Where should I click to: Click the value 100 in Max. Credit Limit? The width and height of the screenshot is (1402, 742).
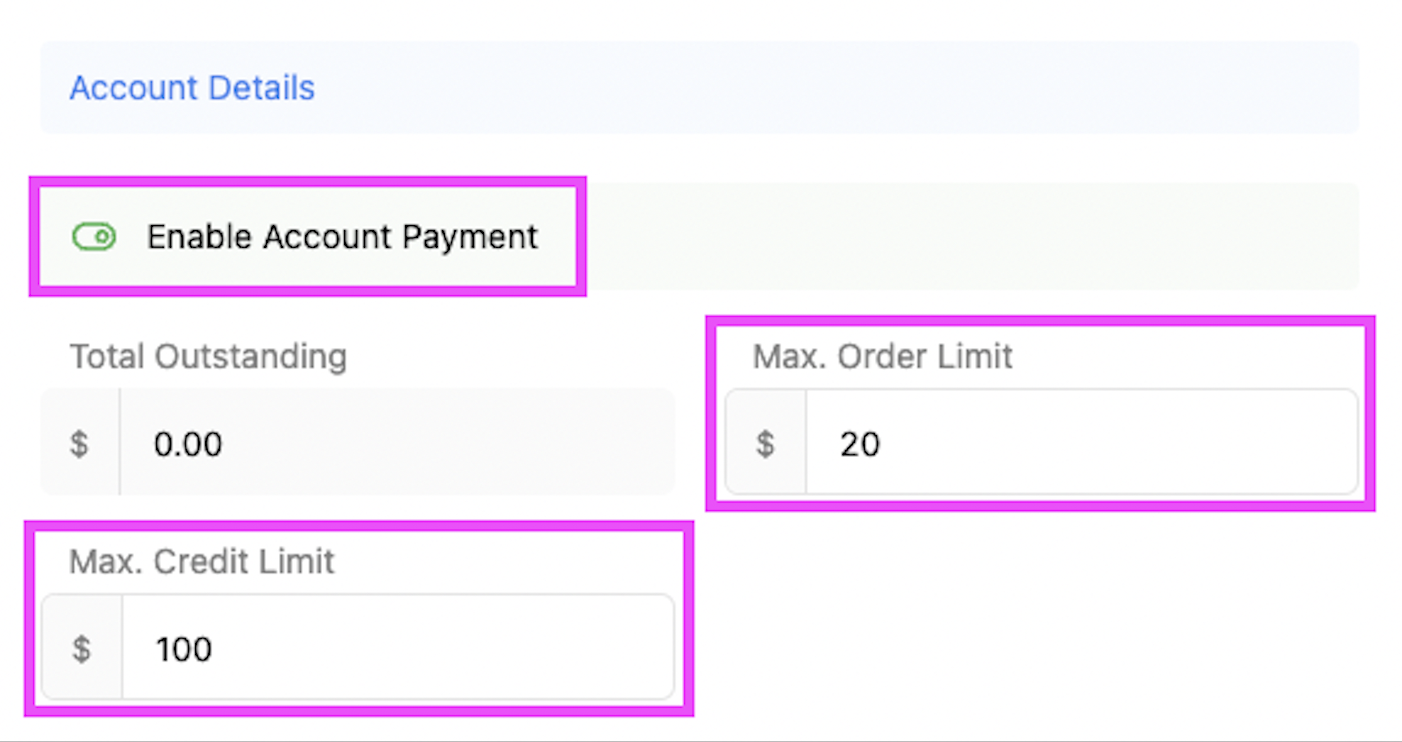[184, 649]
